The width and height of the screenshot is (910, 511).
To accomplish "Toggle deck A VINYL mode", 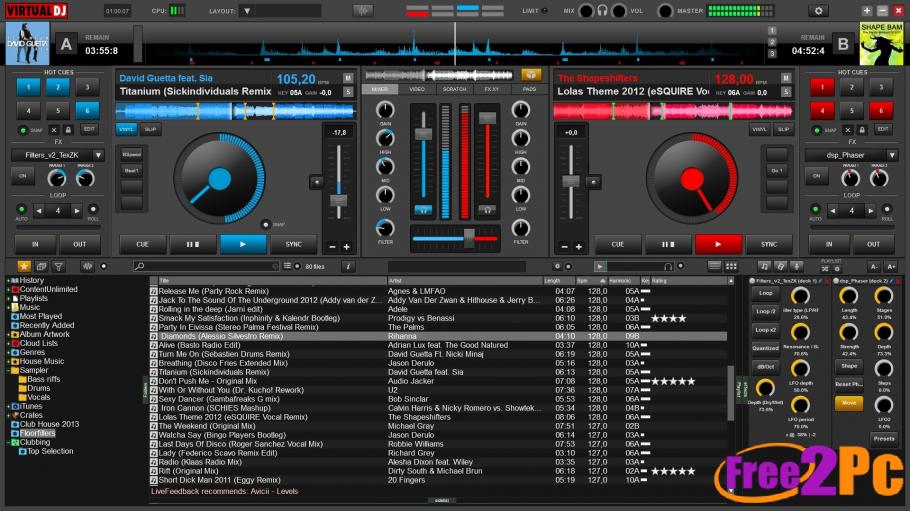I will (127, 129).
